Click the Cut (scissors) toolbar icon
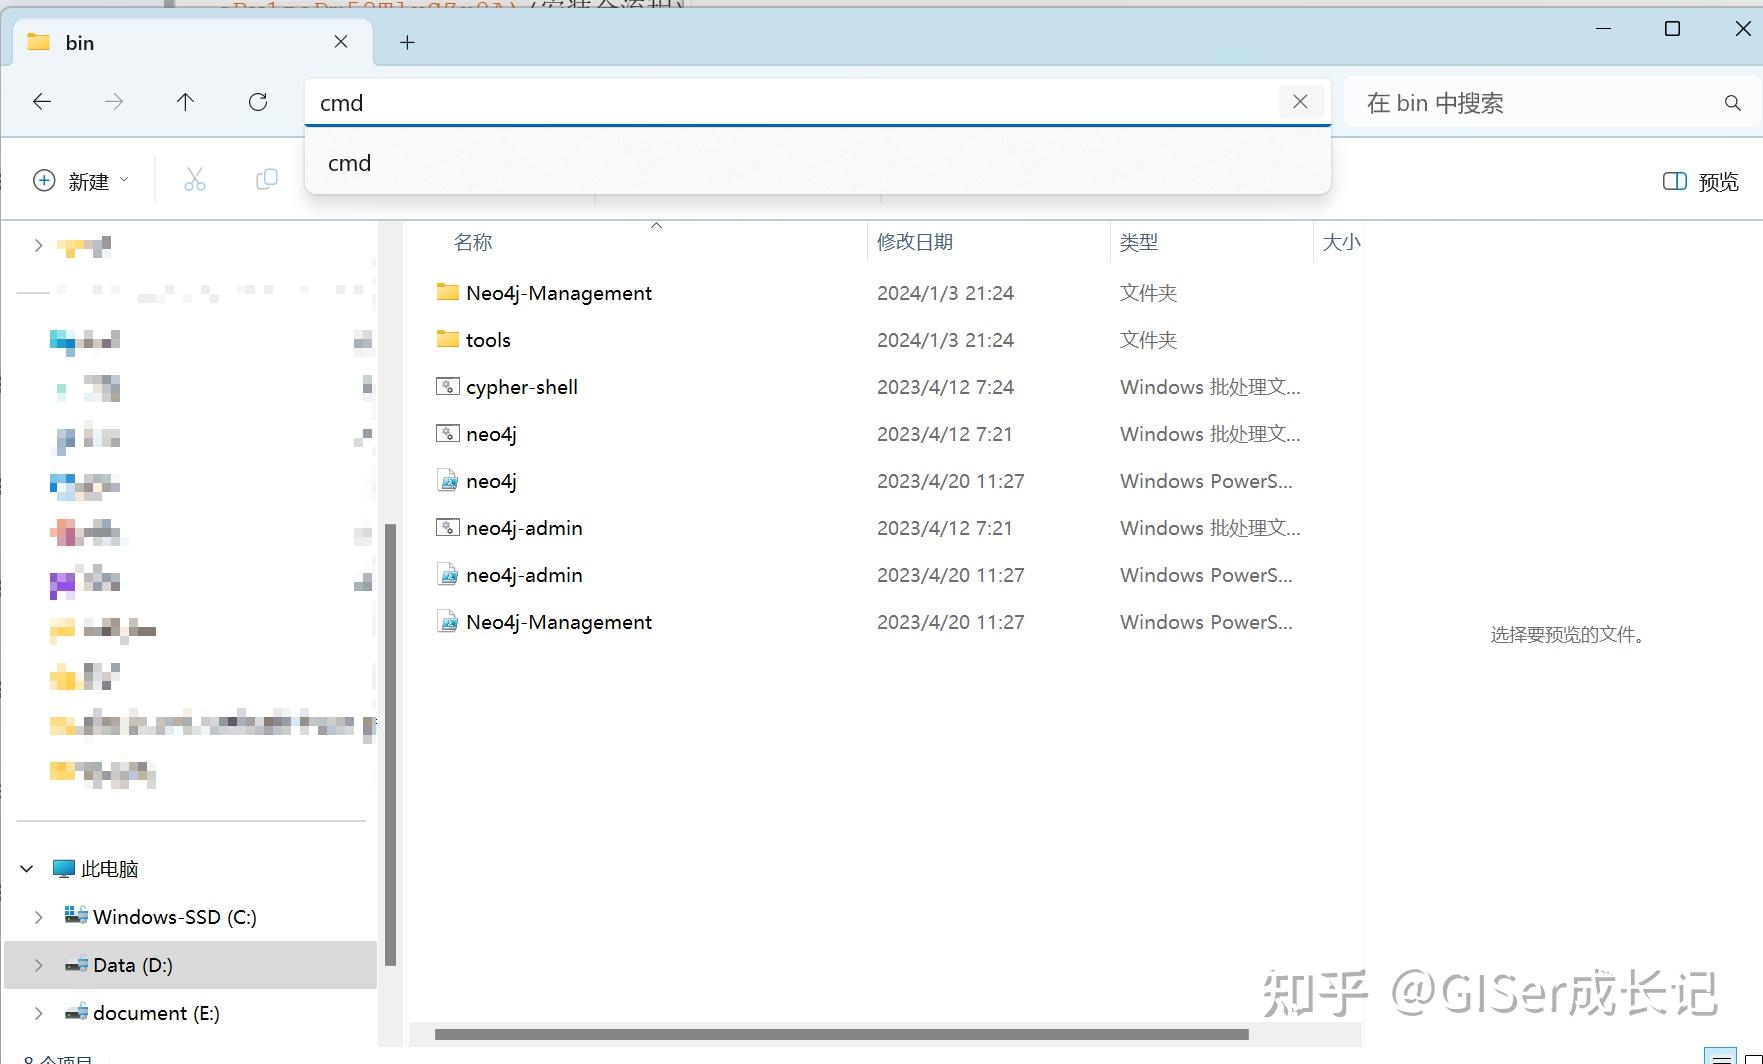 (194, 180)
